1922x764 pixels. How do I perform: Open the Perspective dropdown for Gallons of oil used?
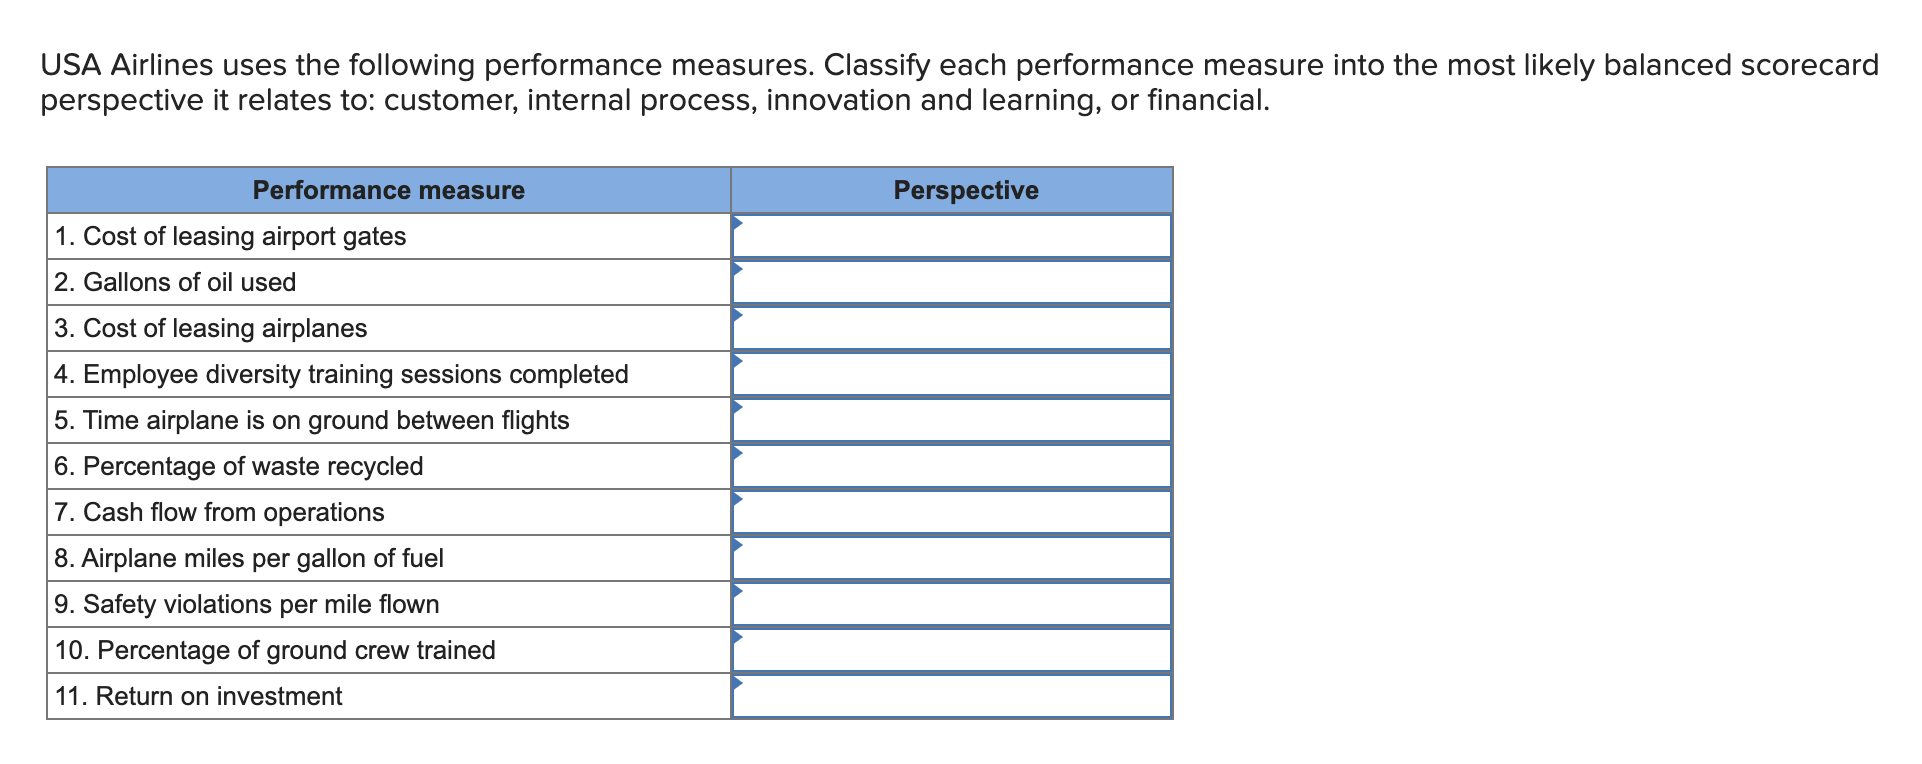click(950, 282)
